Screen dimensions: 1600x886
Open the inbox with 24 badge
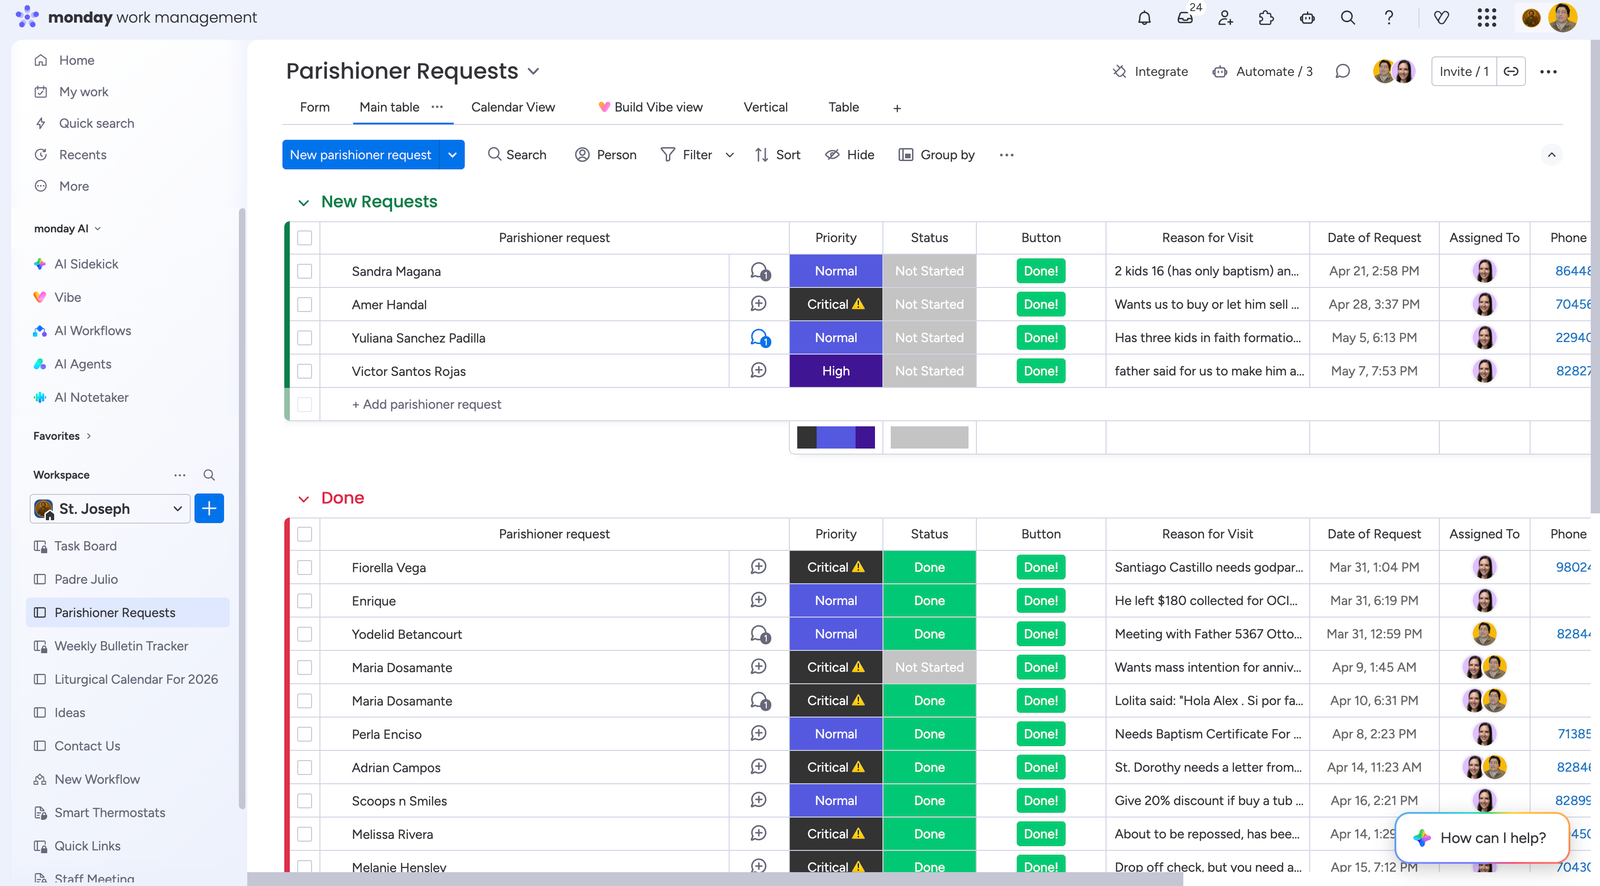(x=1186, y=18)
